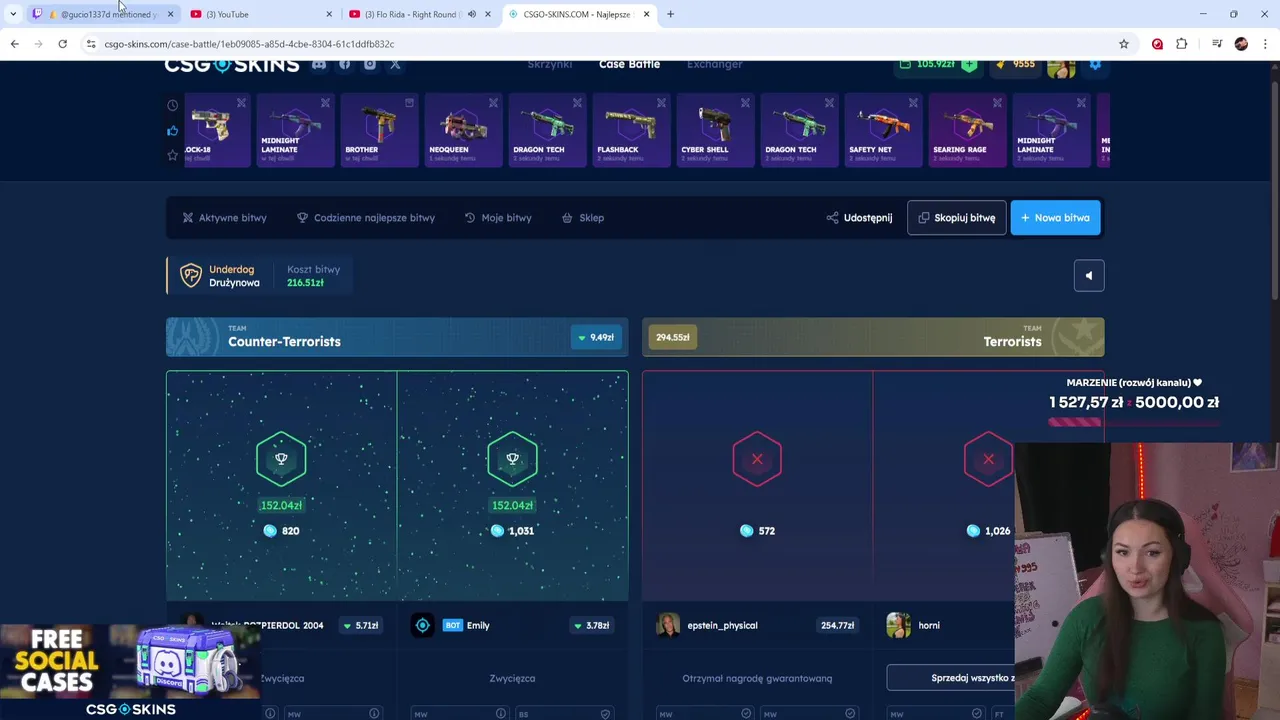This screenshot has height=720, width=1280.
Task: Open browser tab search dropdown arrow
Action: tap(13, 14)
